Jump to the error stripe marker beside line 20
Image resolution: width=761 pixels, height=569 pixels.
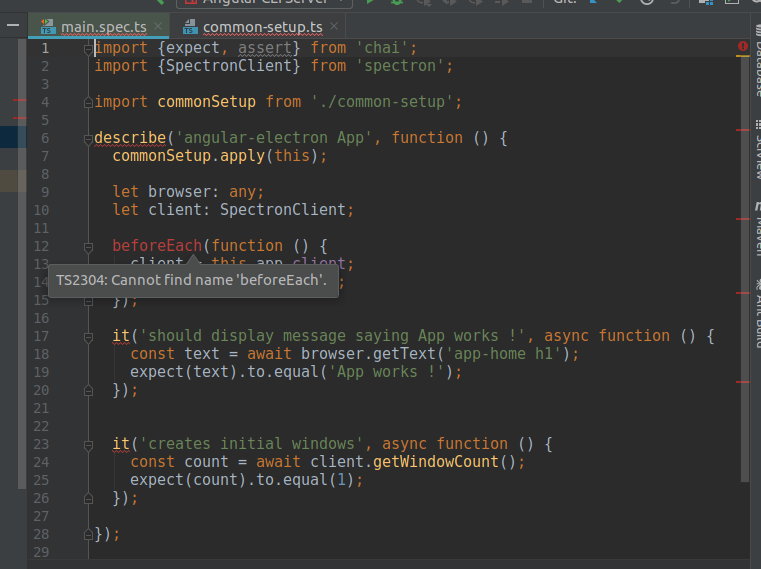tap(743, 382)
